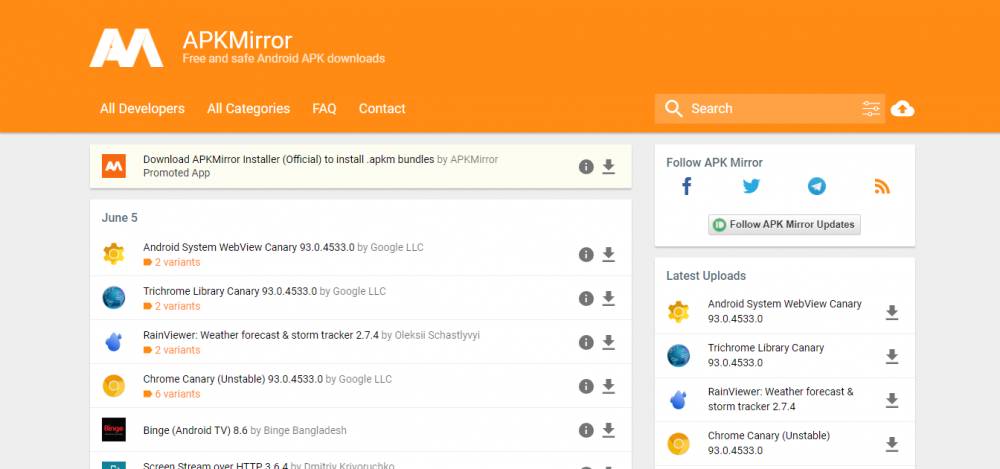Show info for Android System WebView Canary
1000x469 pixels.
pos(586,255)
